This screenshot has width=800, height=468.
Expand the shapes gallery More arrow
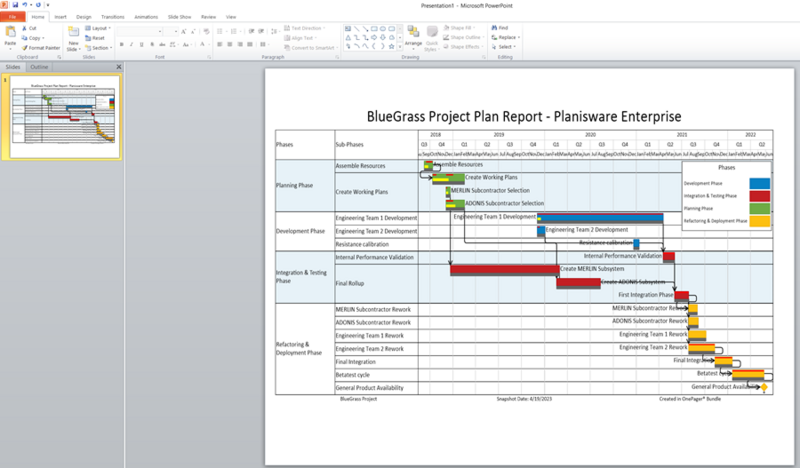pos(399,46)
